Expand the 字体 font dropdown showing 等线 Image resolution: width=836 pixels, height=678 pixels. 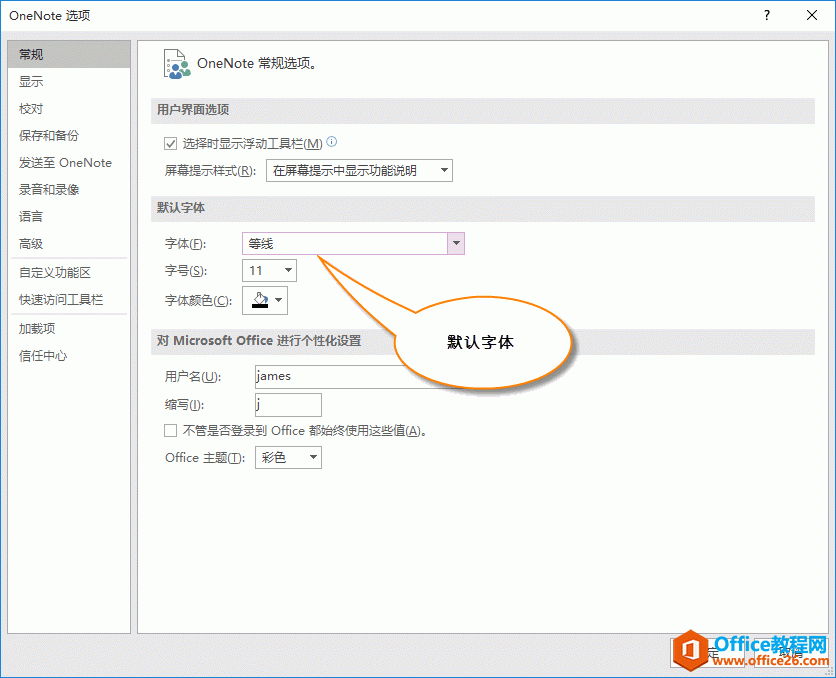coord(455,243)
